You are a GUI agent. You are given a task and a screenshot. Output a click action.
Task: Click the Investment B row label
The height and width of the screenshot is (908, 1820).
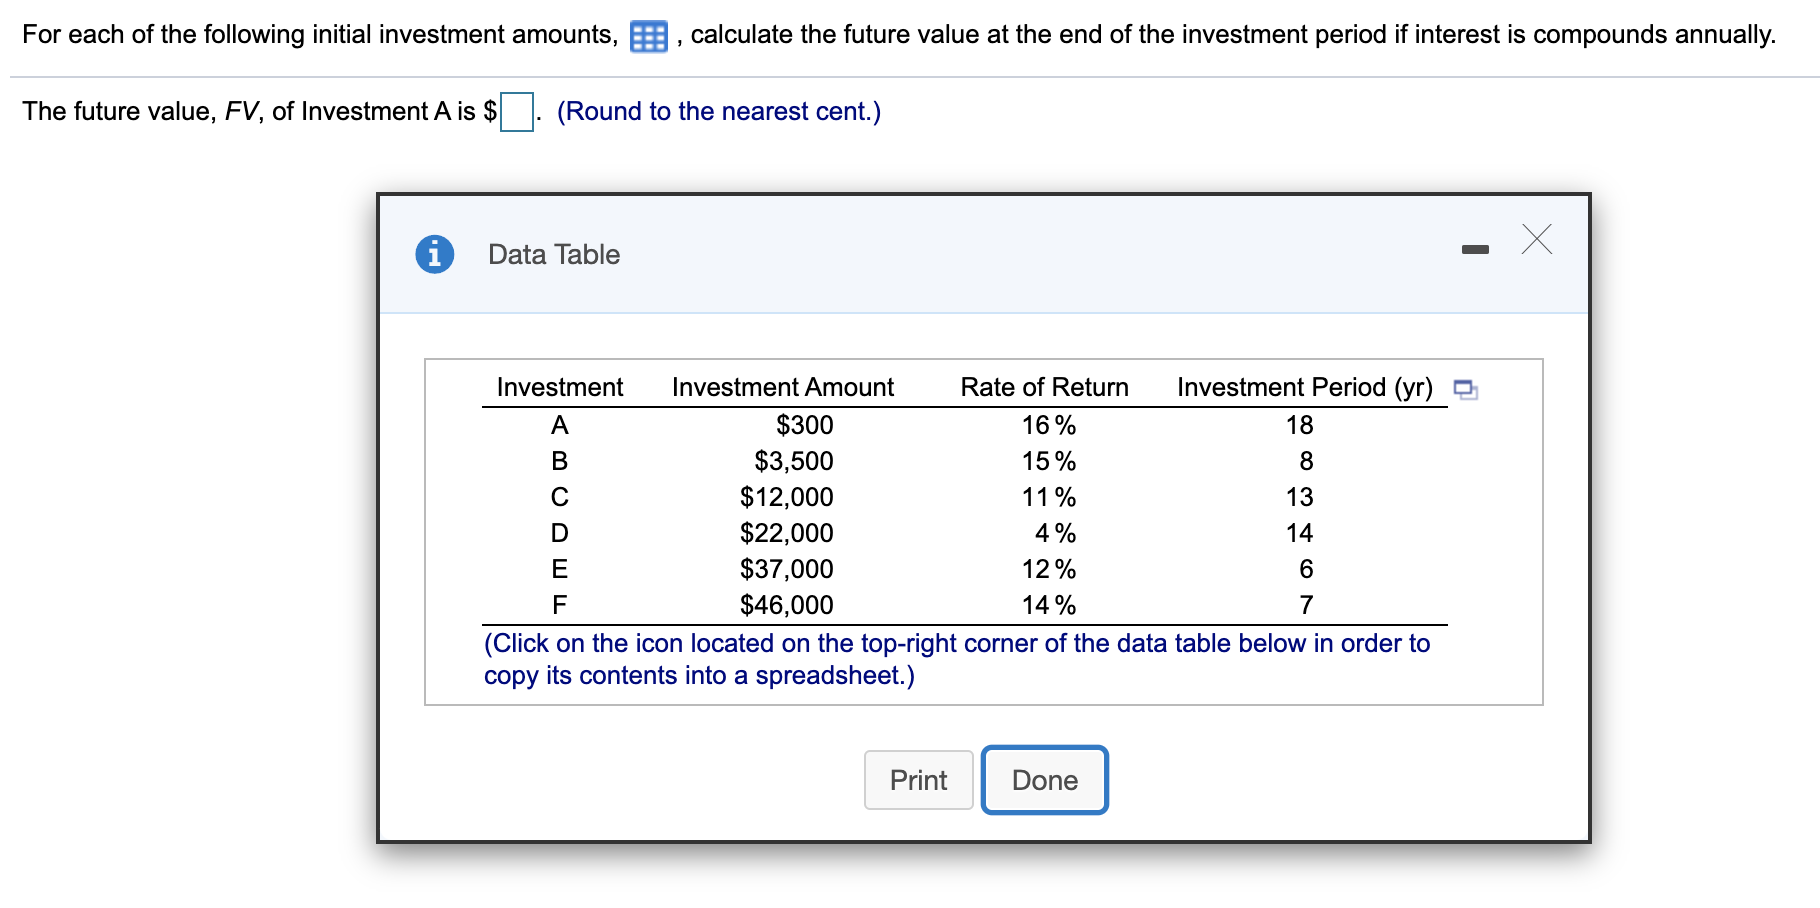coord(560,460)
